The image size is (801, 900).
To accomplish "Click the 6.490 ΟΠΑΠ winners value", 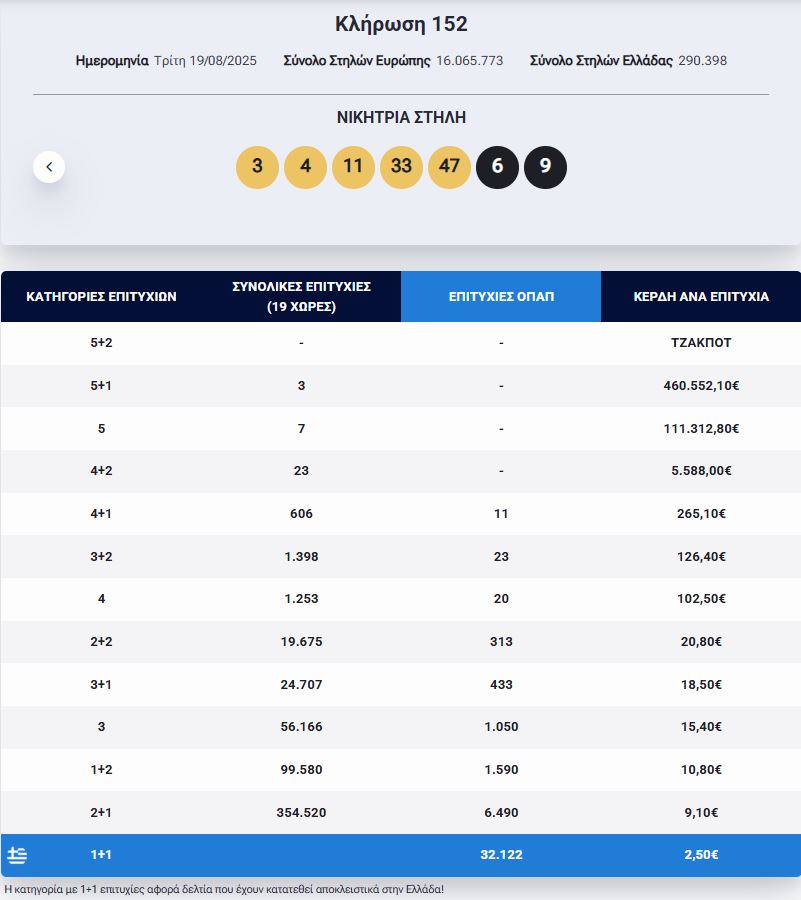I will coord(501,813).
